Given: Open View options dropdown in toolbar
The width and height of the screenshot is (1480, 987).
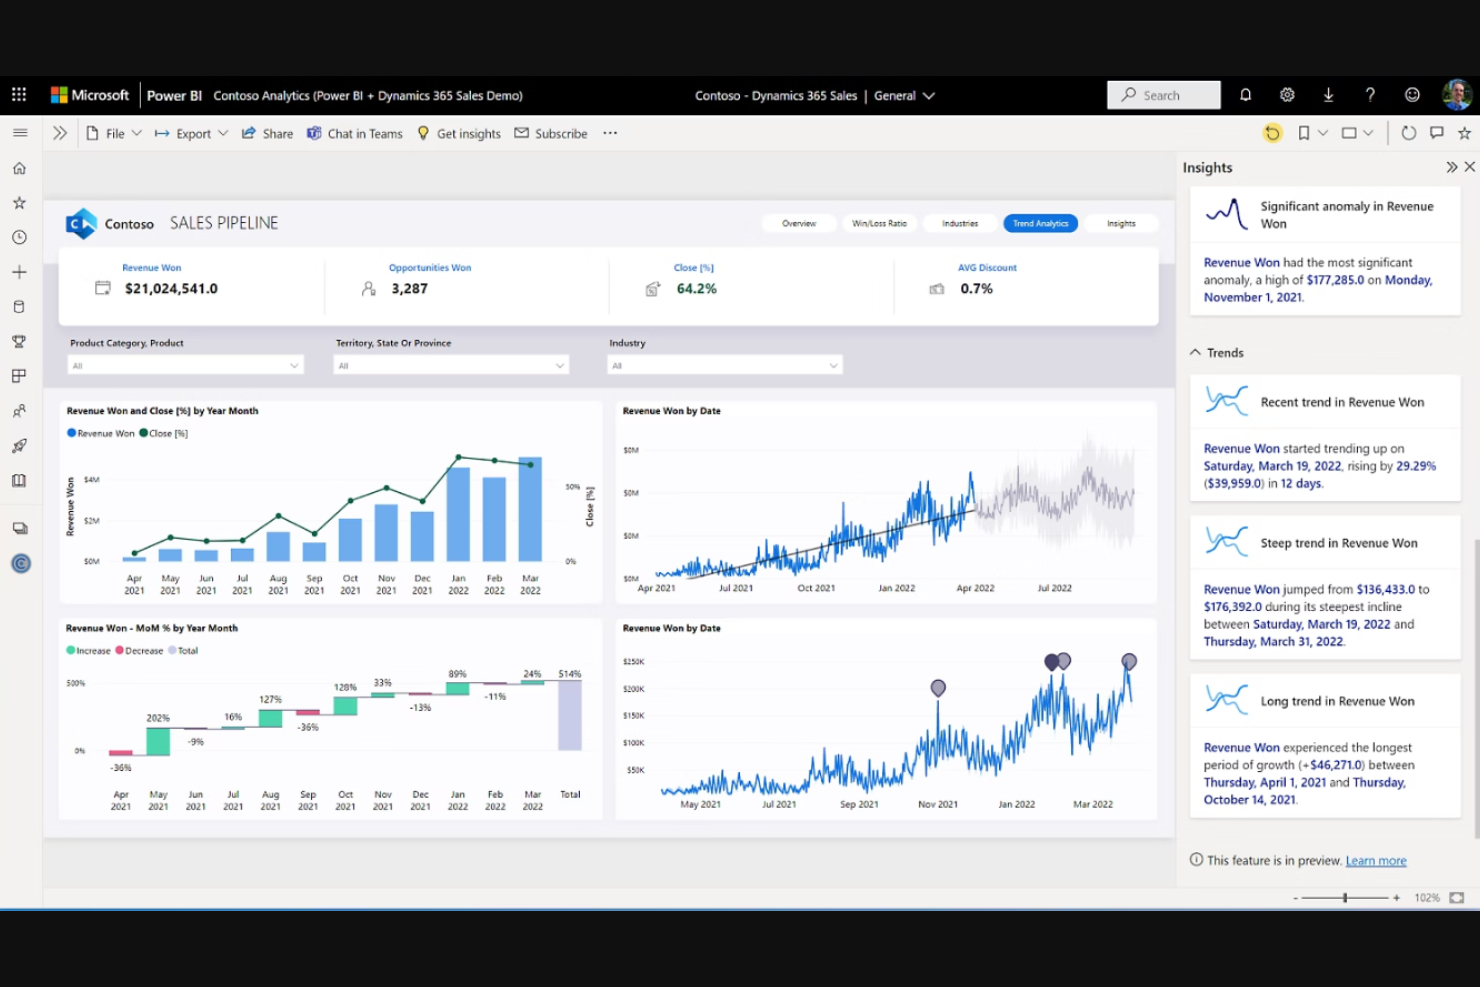Looking at the screenshot, I should (x=1357, y=133).
